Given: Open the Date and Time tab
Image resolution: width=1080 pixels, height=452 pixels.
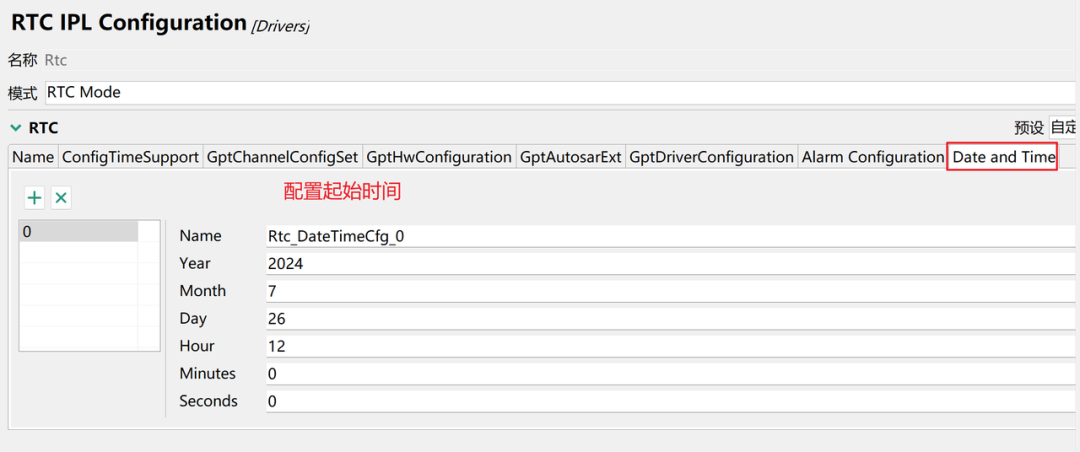Looking at the screenshot, I should (1003, 157).
